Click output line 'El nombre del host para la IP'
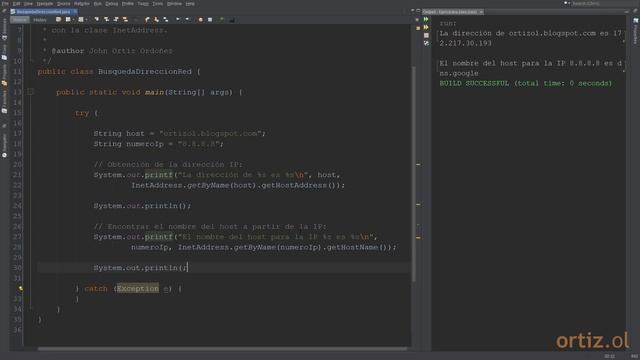Screen dimensions: 640x360 click(x=531, y=63)
